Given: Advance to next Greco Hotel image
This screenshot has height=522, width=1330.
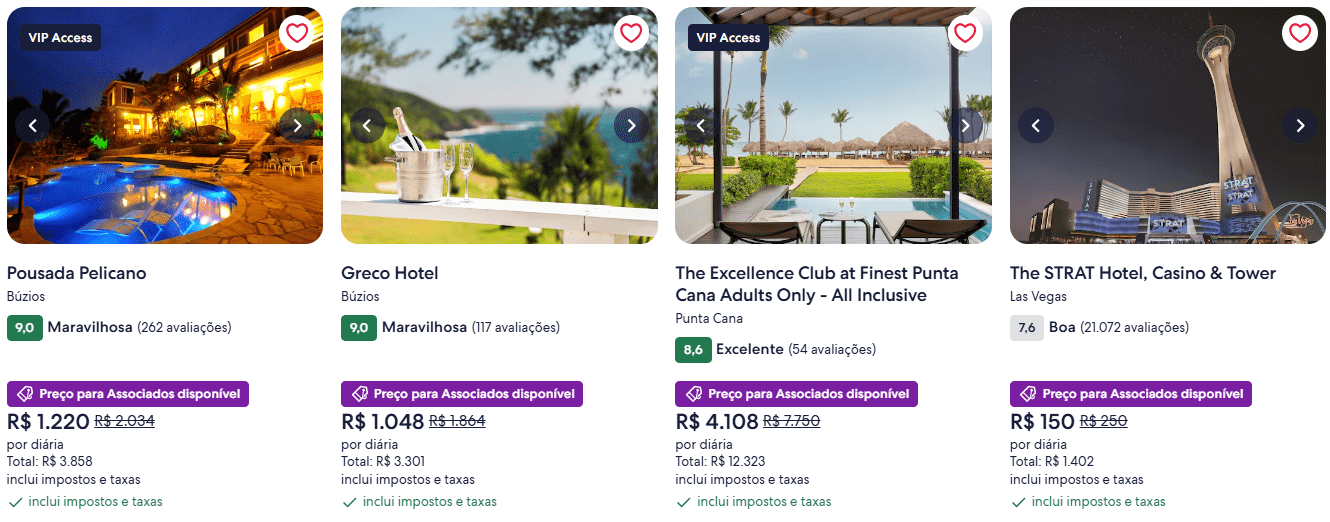Looking at the screenshot, I should tap(631, 125).
